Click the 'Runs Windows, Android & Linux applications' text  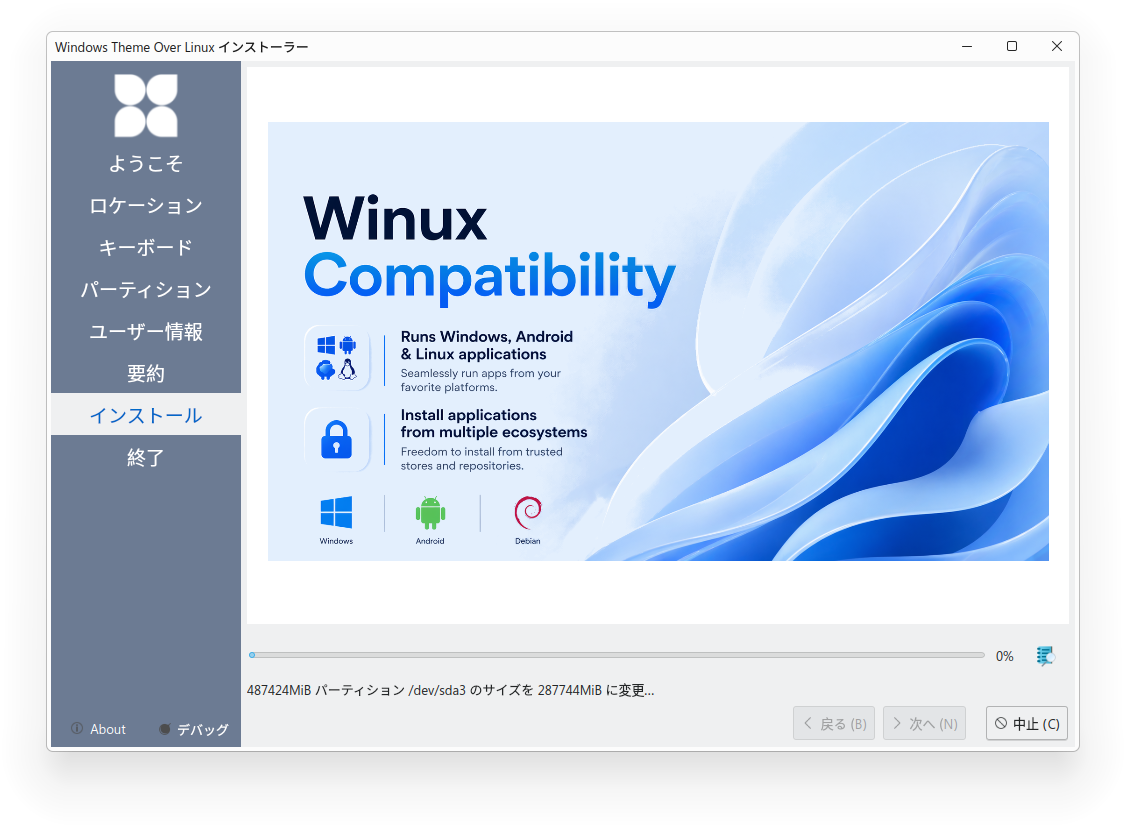(x=487, y=345)
